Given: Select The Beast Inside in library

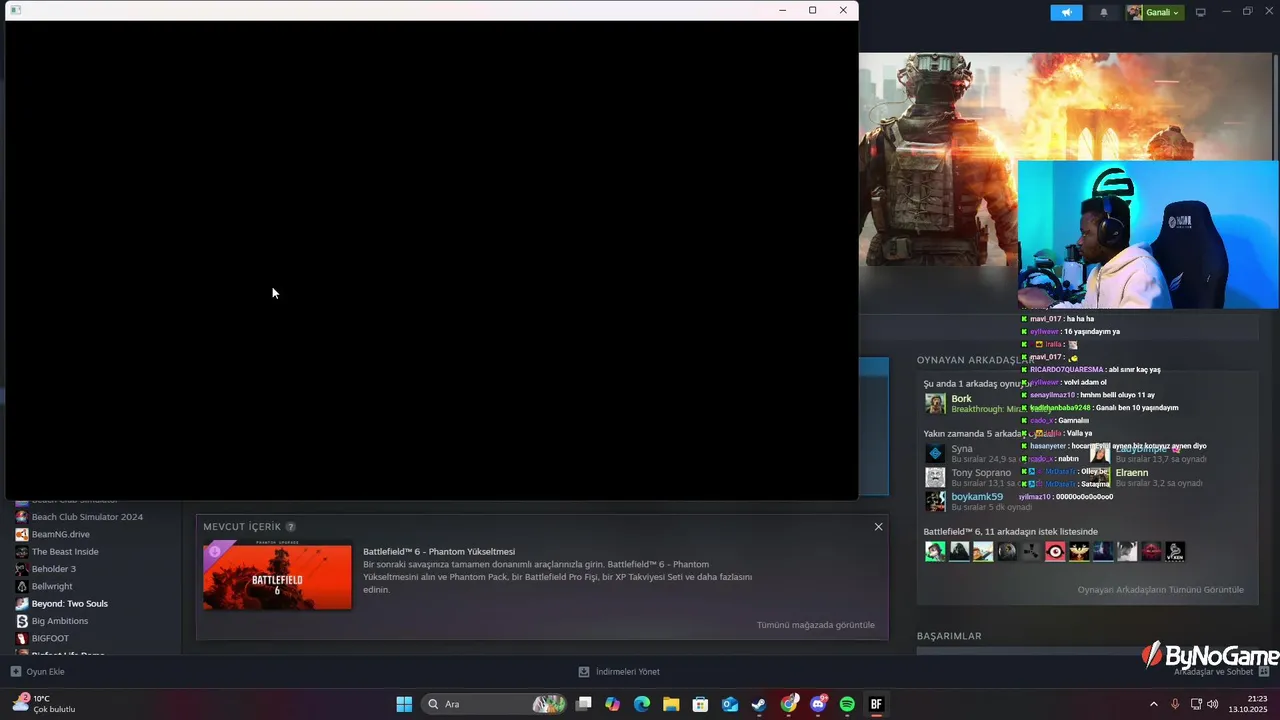Looking at the screenshot, I should point(65,552).
